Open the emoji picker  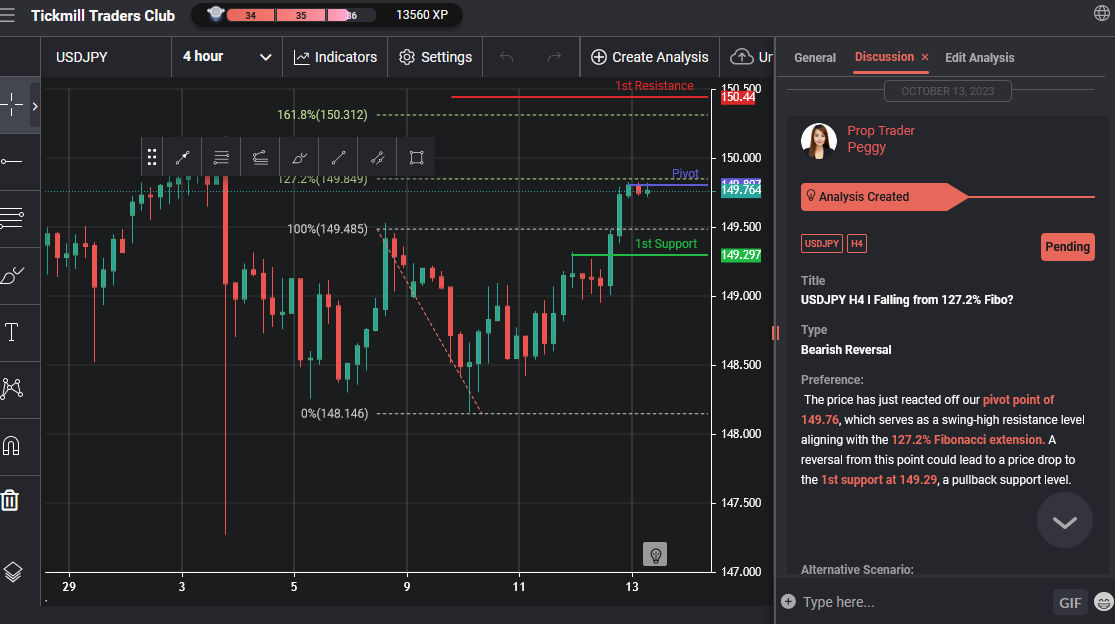click(1104, 602)
